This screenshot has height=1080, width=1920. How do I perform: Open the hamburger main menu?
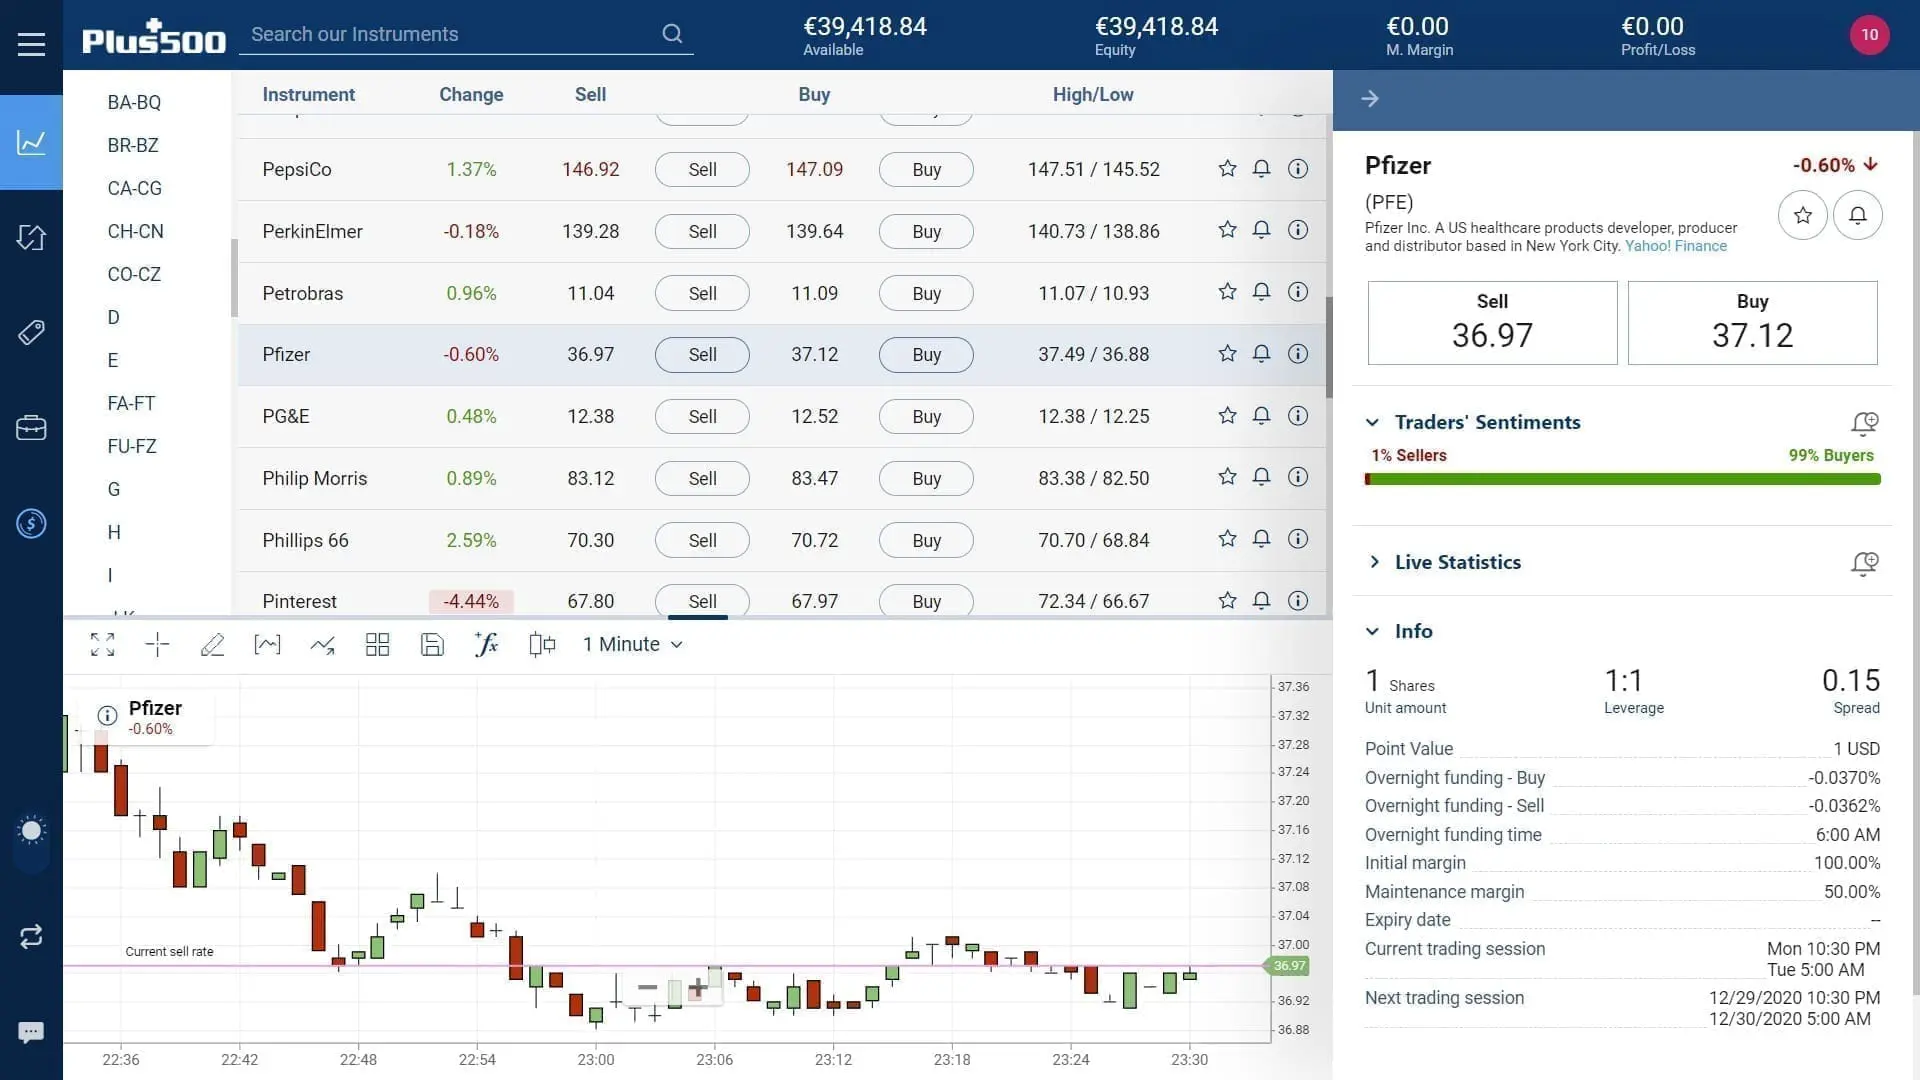pos(31,44)
